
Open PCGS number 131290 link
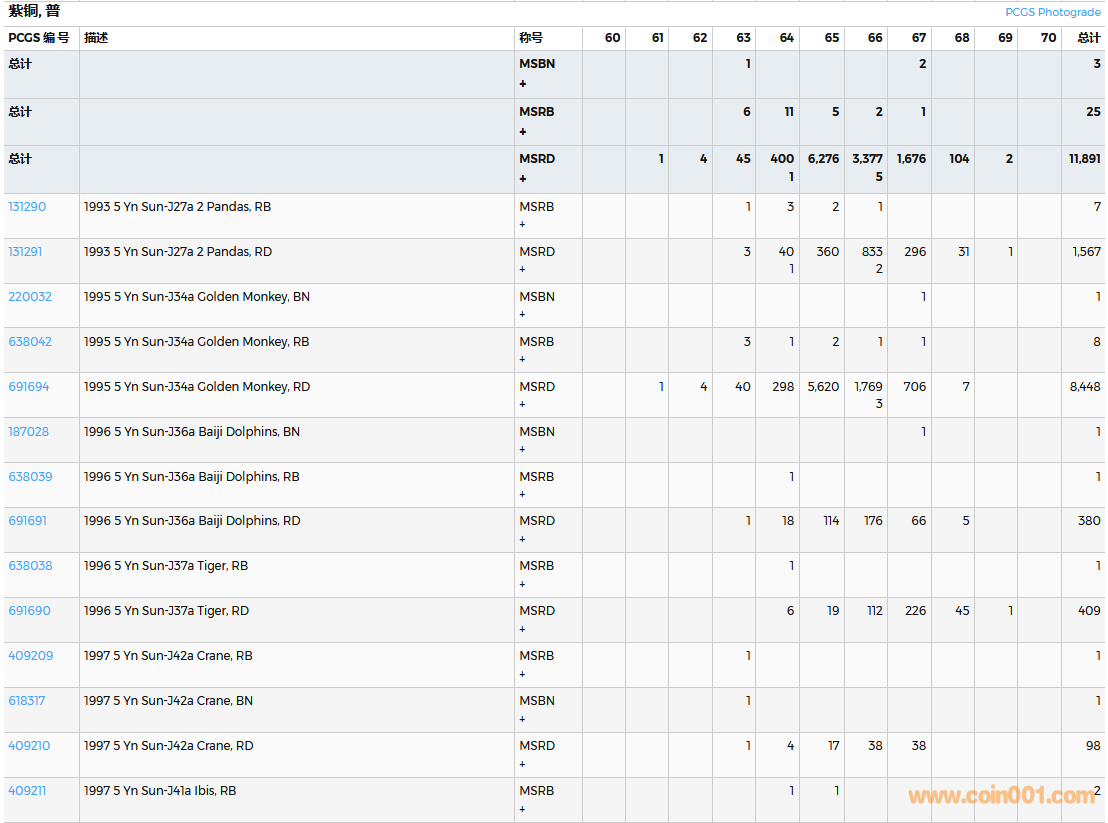pos(27,207)
